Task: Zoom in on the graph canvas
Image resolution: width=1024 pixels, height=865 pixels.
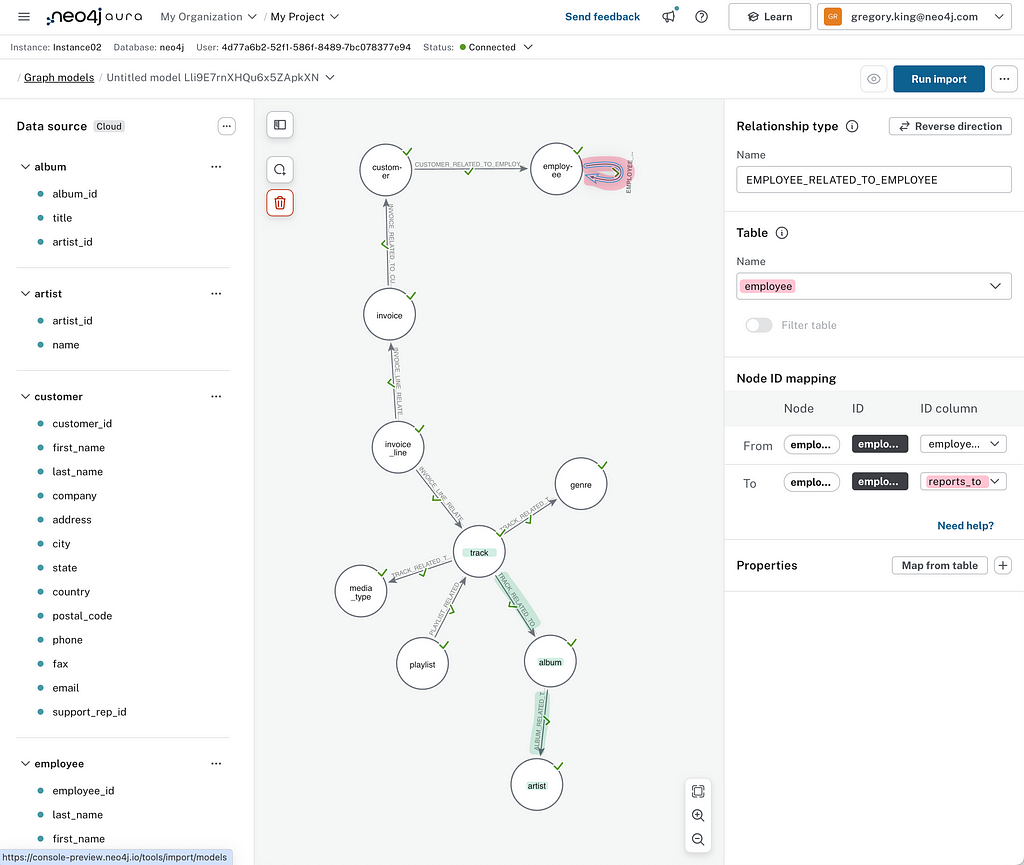Action: pos(698,816)
